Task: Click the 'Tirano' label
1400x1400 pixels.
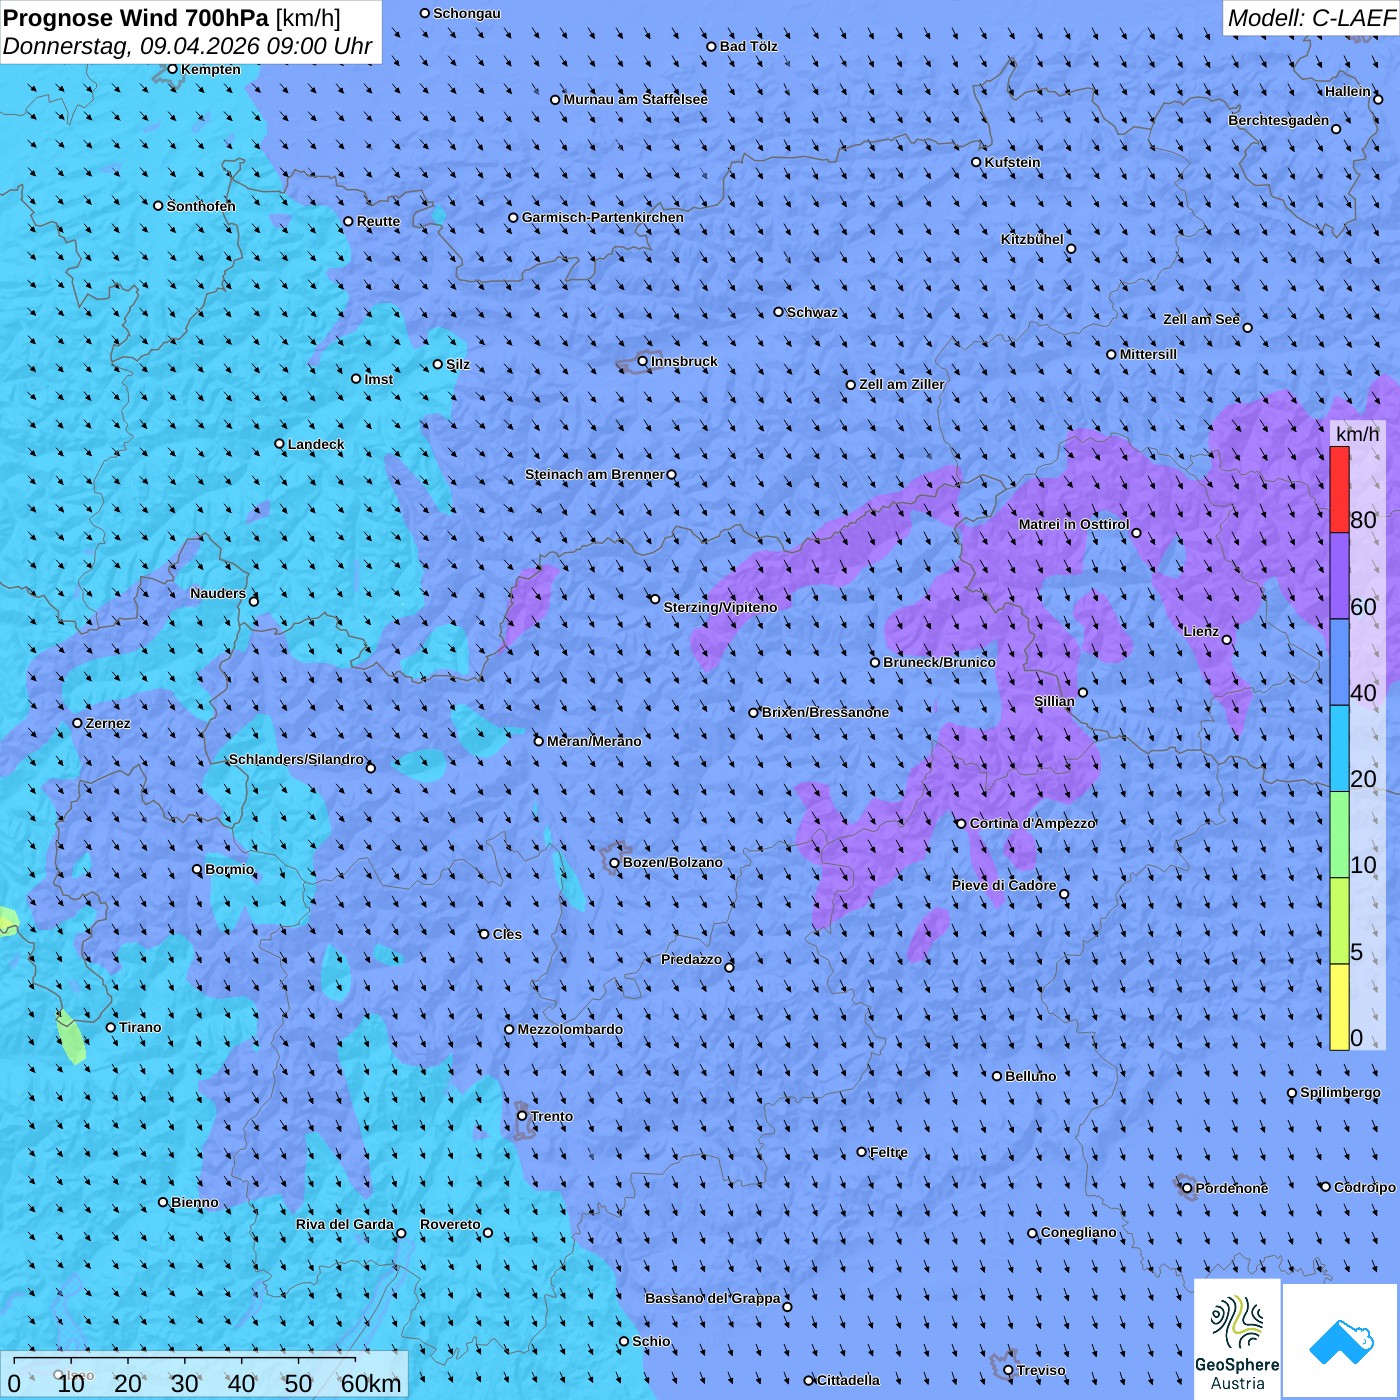Action: coord(140,1027)
